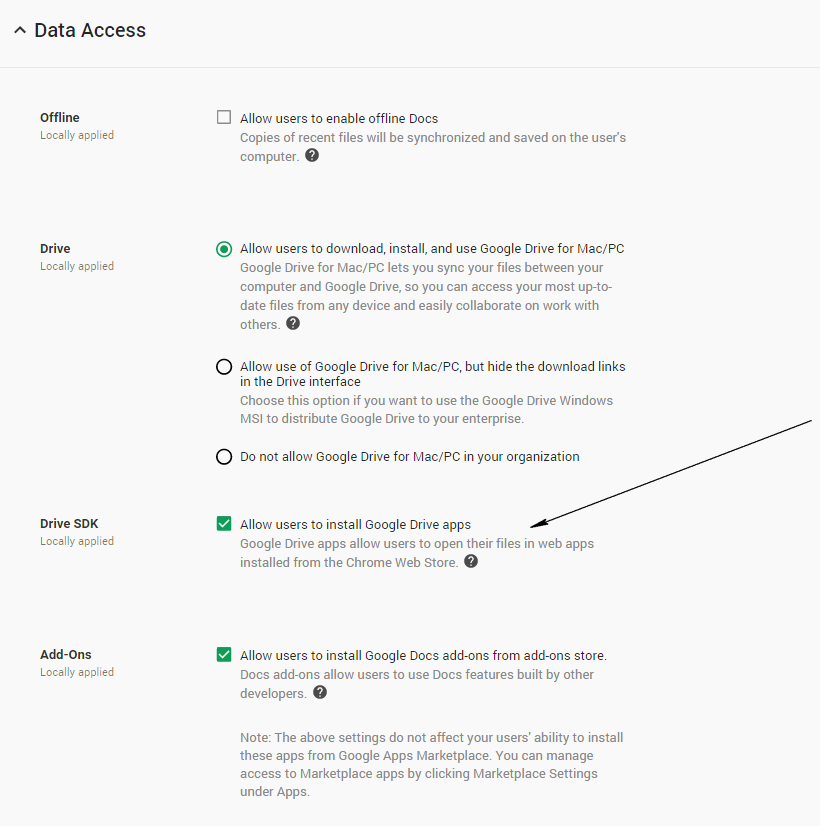Open help icon for Docs add-ons description
This screenshot has width=820, height=826.
pyautogui.click(x=320, y=693)
